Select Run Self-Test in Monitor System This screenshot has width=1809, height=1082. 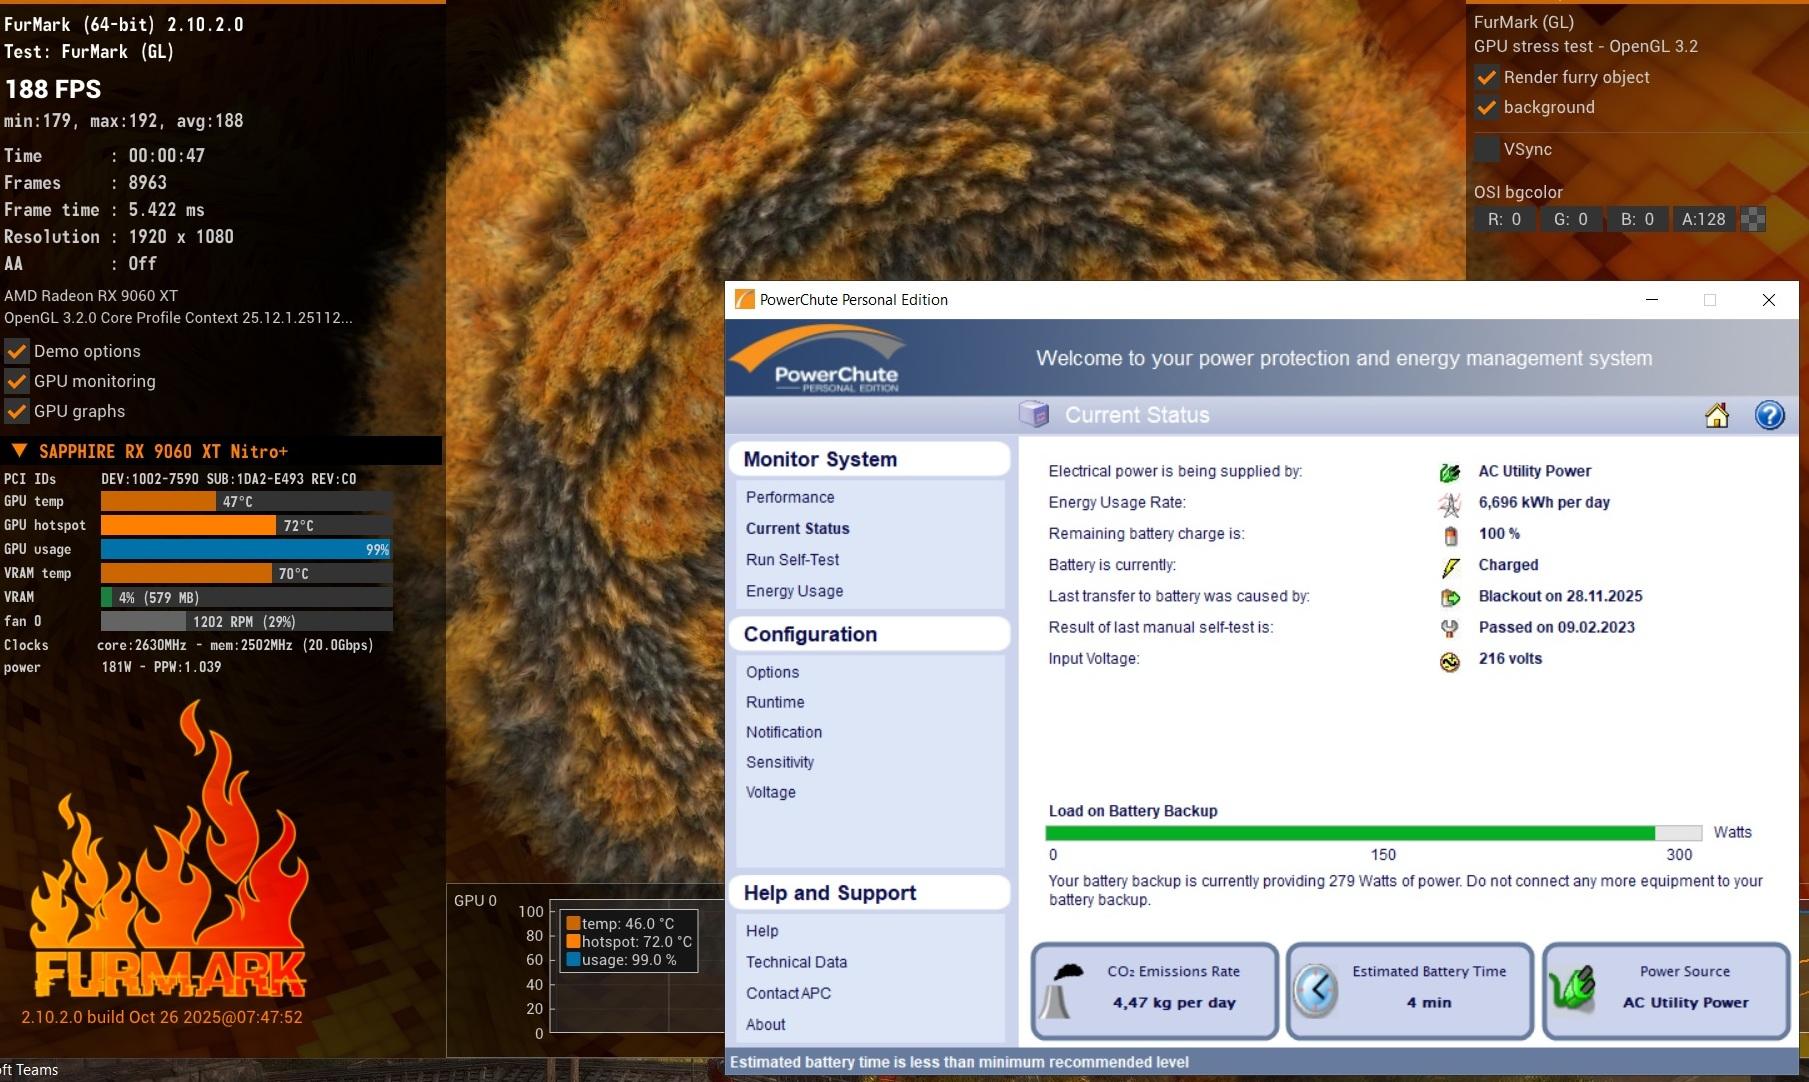[792, 560]
